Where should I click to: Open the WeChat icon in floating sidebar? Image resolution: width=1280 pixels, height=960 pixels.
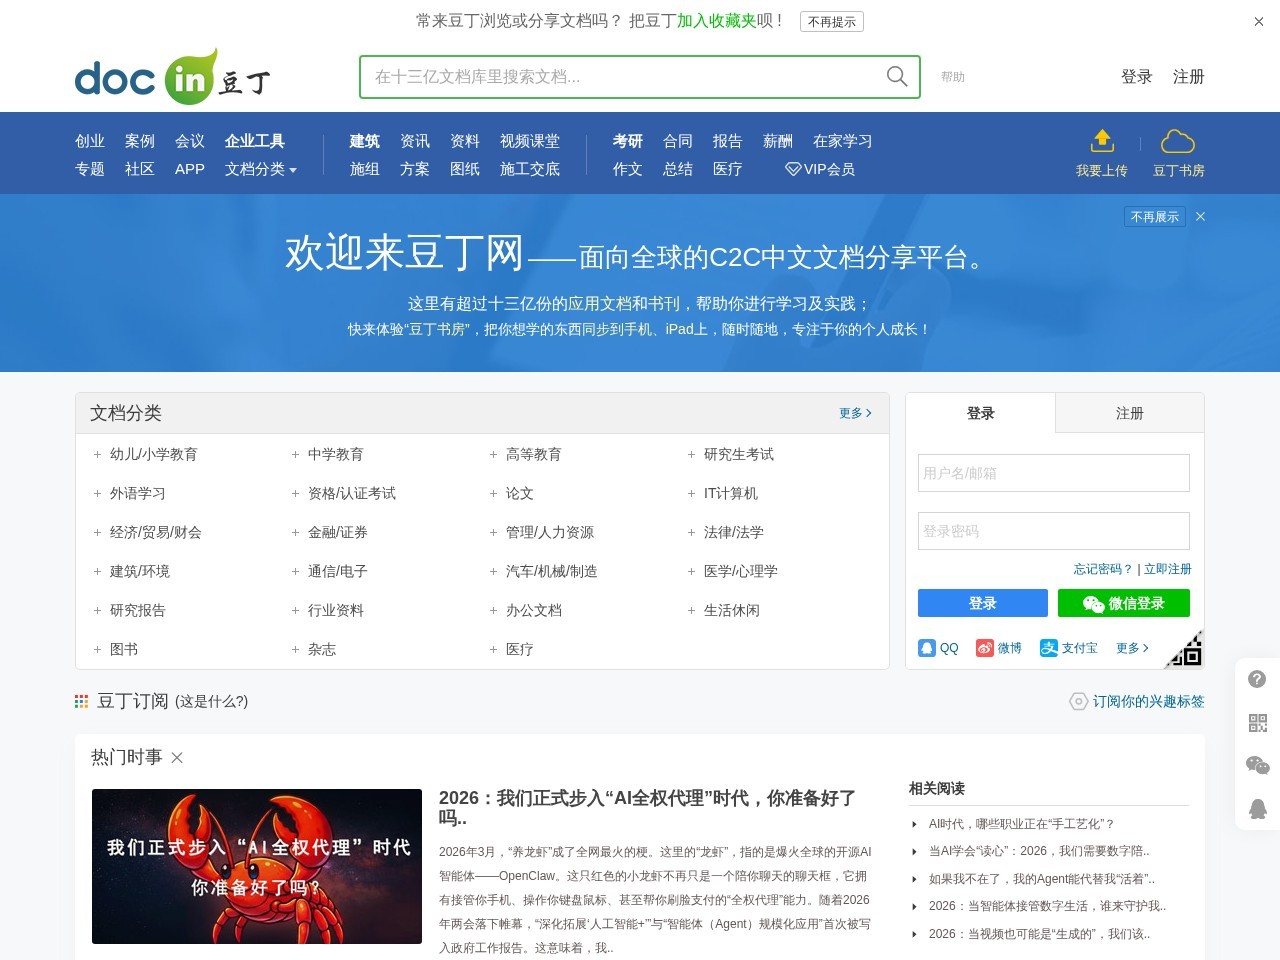tap(1257, 766)
